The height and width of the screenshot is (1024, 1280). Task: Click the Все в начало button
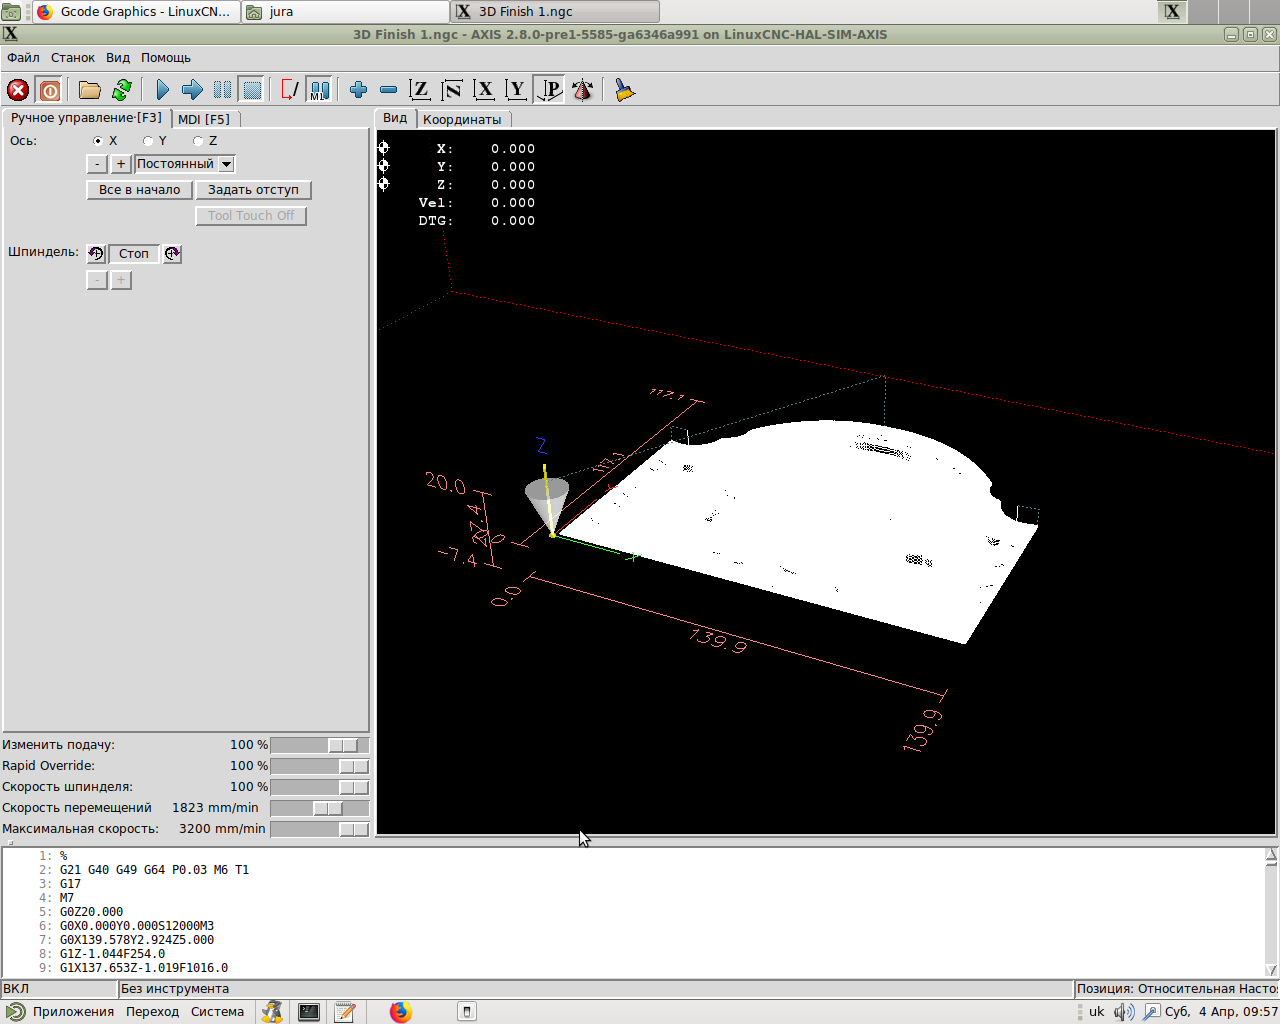pos(140,190)
